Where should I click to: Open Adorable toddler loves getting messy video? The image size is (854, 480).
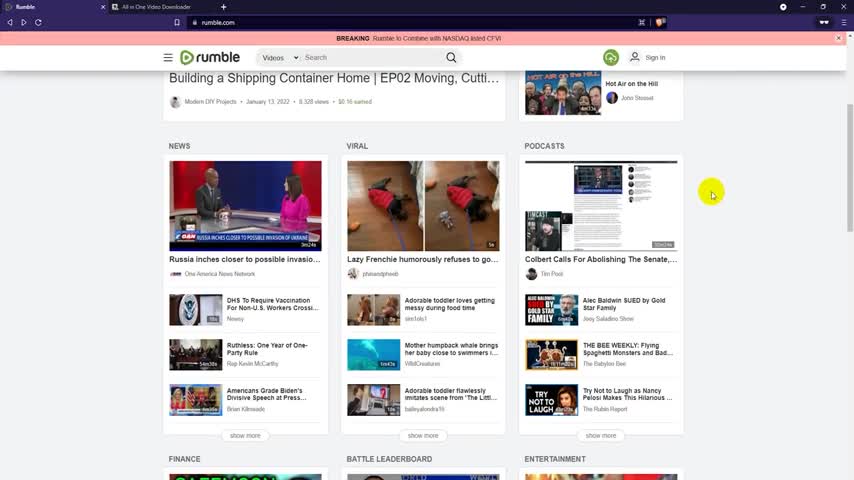pos(449,304)
